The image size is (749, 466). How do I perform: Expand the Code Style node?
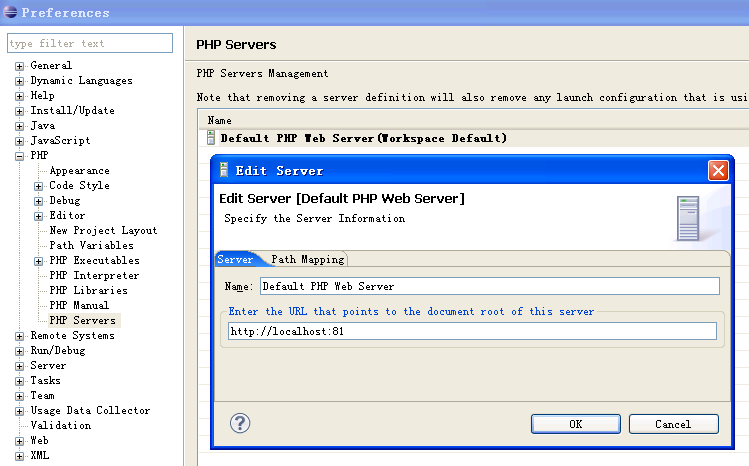[38, 186]
